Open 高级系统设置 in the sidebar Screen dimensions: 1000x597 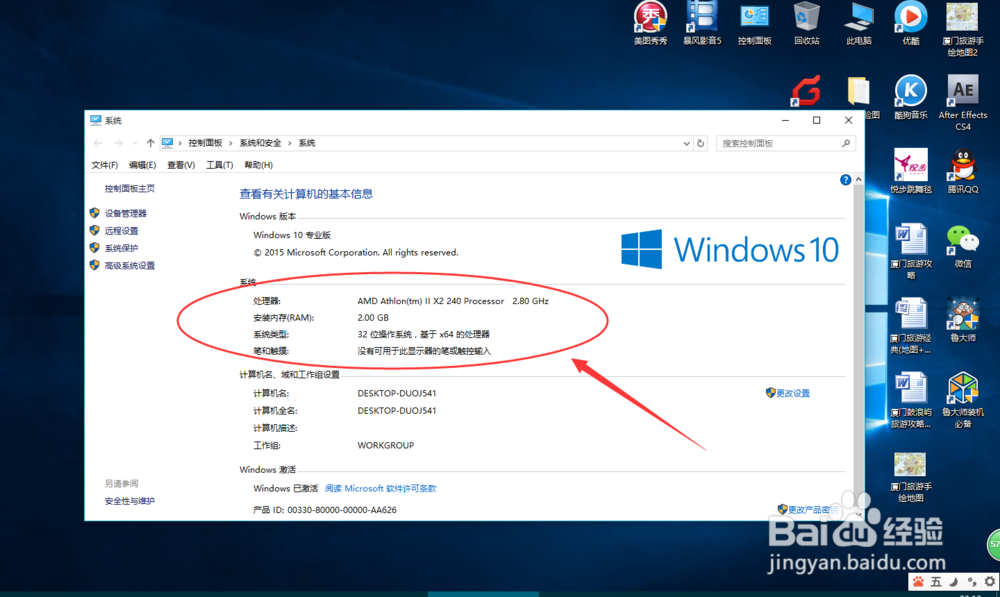[x=129, y=265]
